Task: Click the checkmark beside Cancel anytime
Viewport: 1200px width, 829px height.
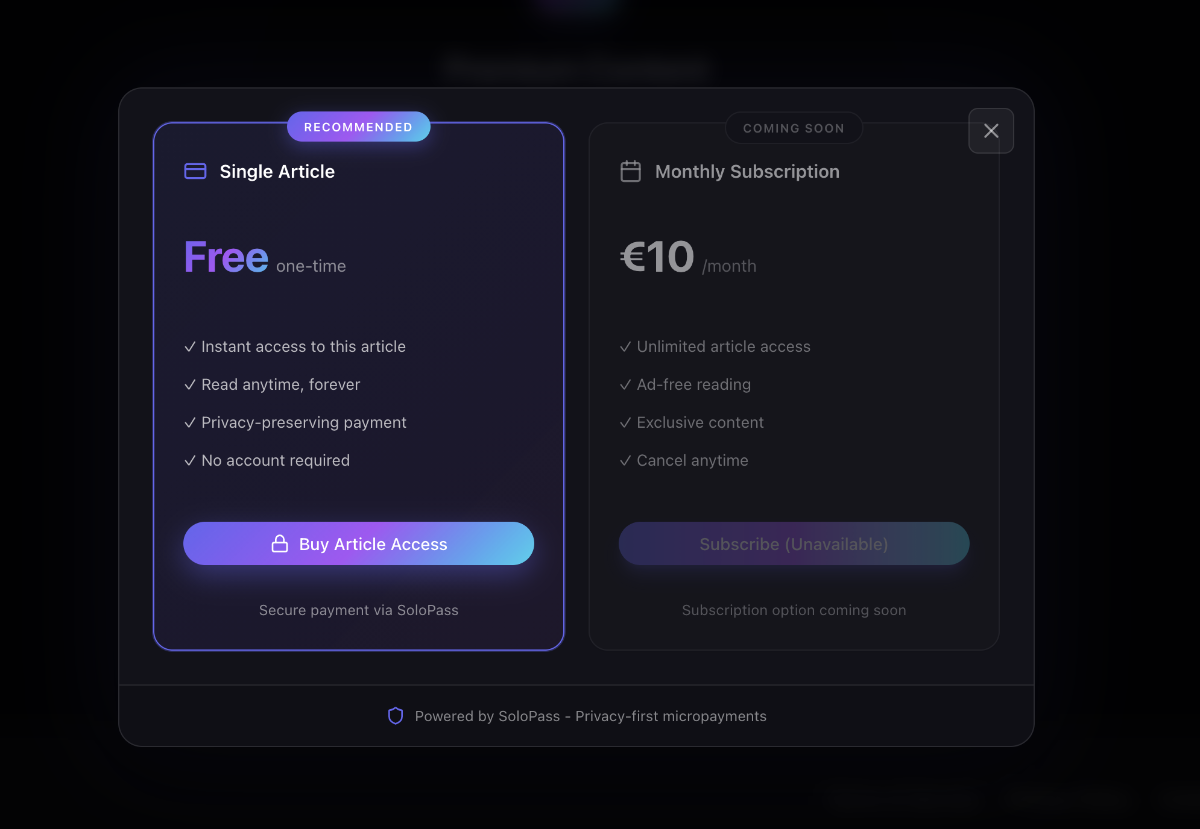Action: click(x=625, y=460)
